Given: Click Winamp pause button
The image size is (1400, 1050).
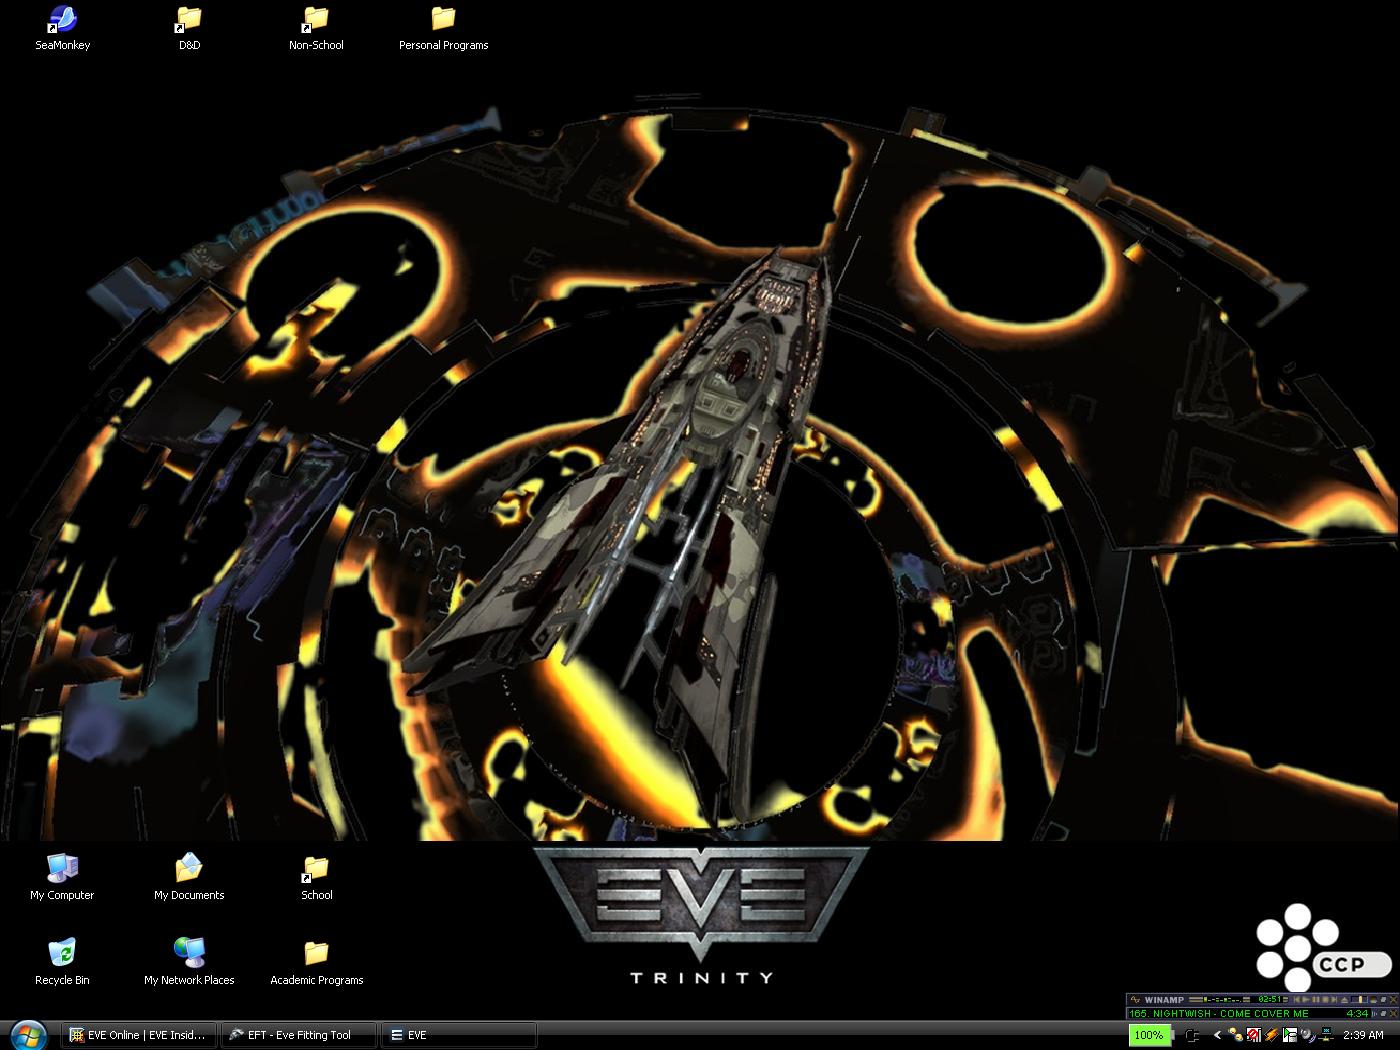Looking at the screenshot, I should pos(1316,999).
